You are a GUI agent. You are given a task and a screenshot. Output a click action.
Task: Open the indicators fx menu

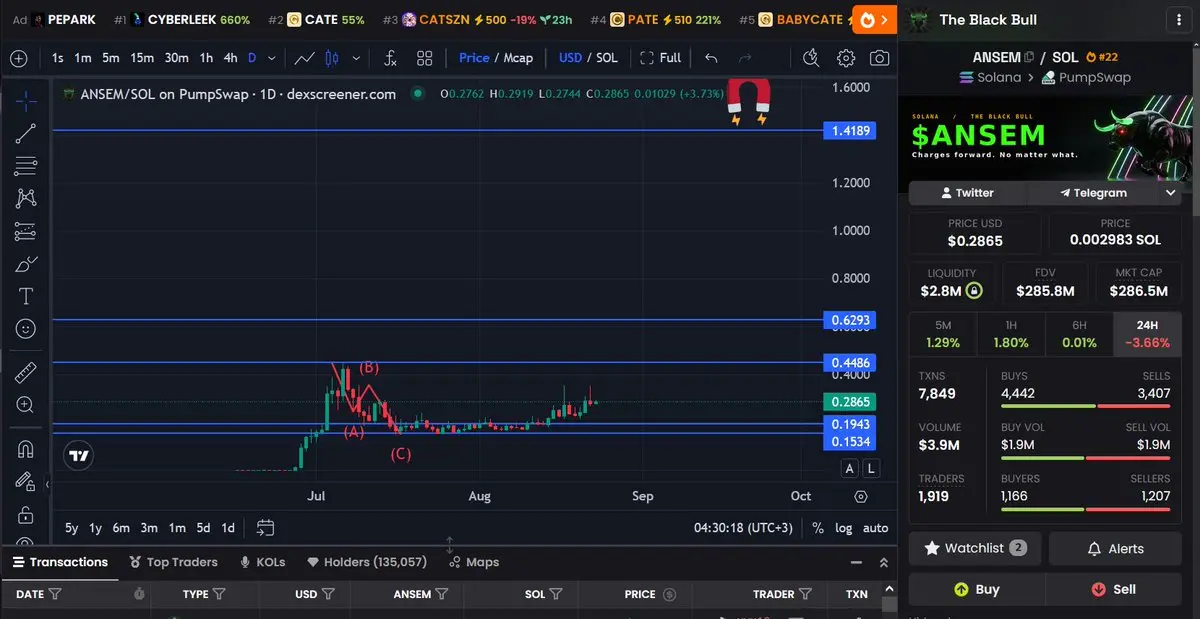coord(390,58)
